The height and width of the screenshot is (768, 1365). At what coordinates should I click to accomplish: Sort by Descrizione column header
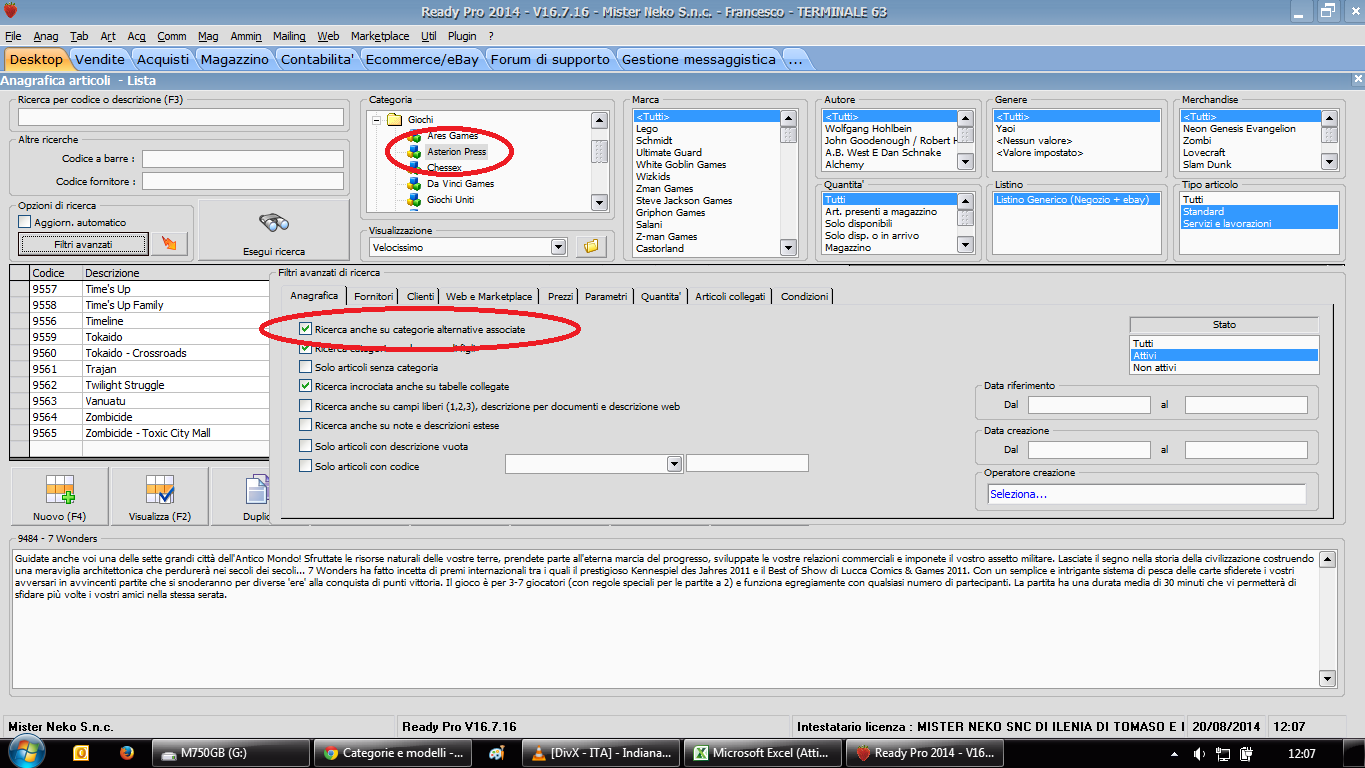click(x=175, y=273)
